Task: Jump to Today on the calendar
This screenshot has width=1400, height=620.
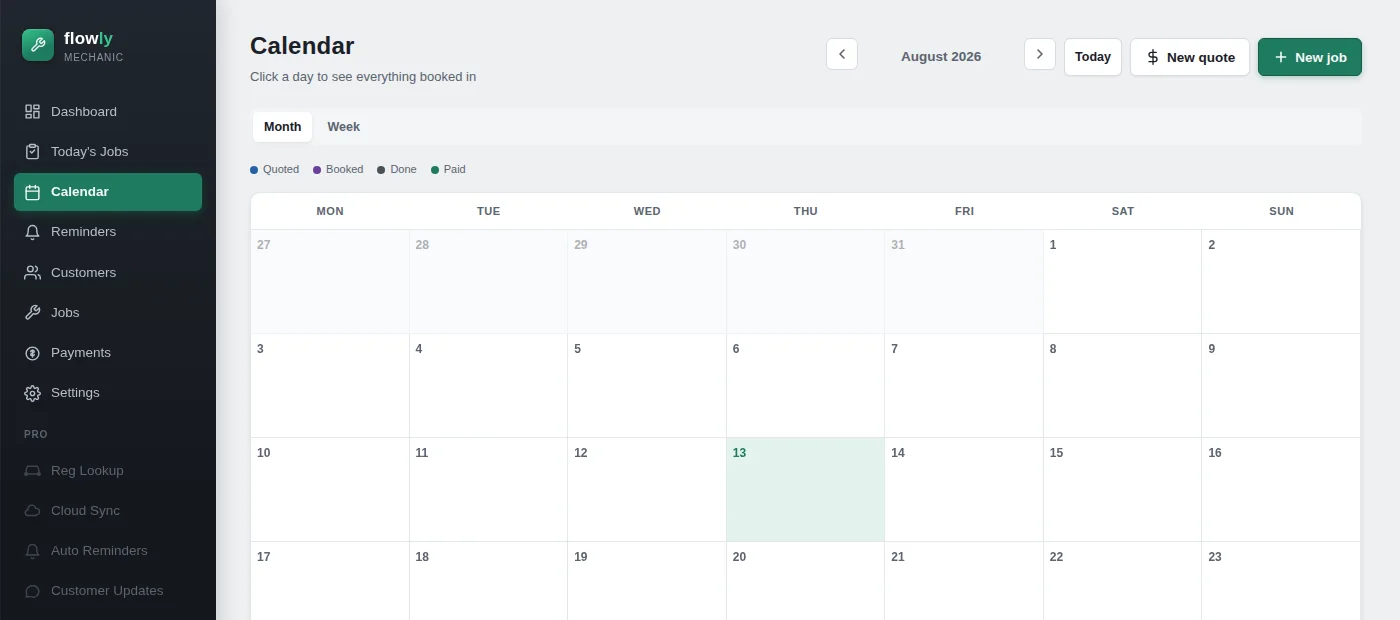Action: [x=1093, y=57]
